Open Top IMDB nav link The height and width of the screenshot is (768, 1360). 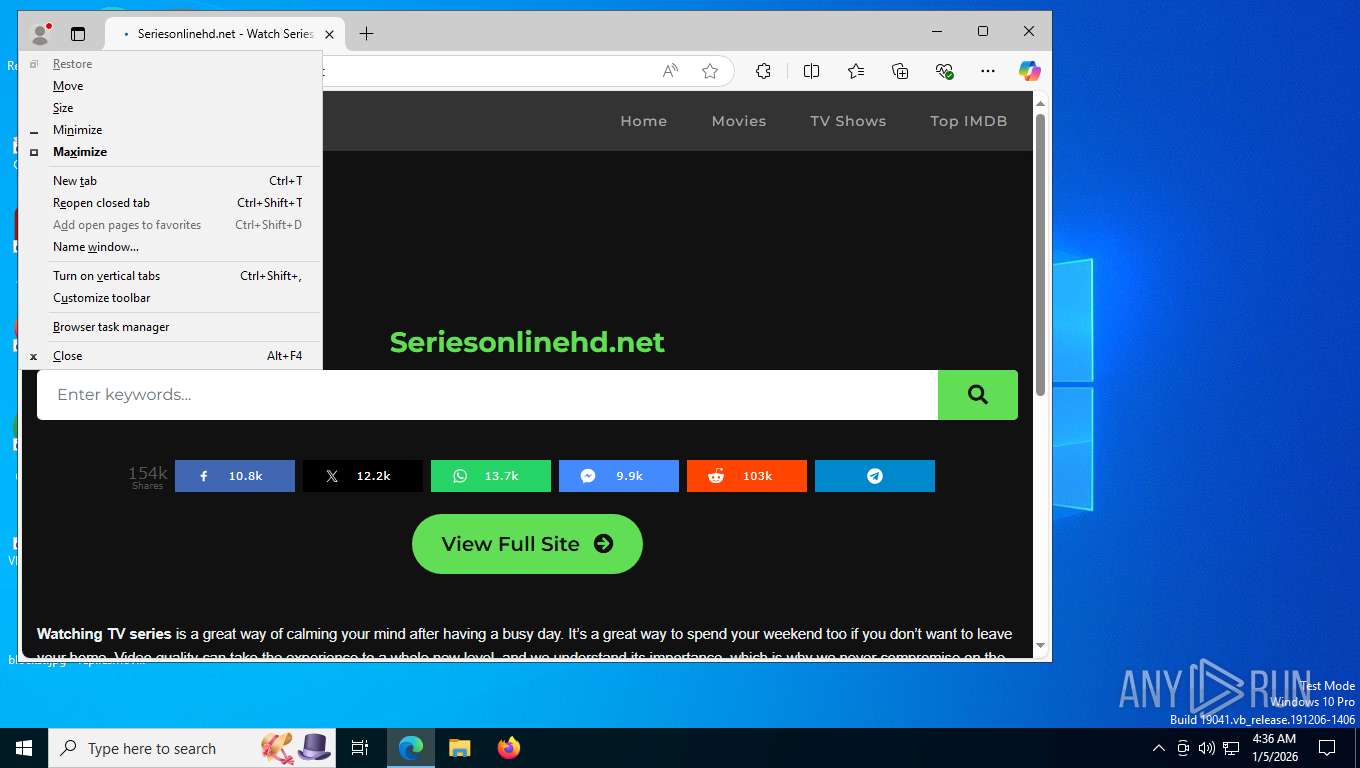click(x=968, y=121)
